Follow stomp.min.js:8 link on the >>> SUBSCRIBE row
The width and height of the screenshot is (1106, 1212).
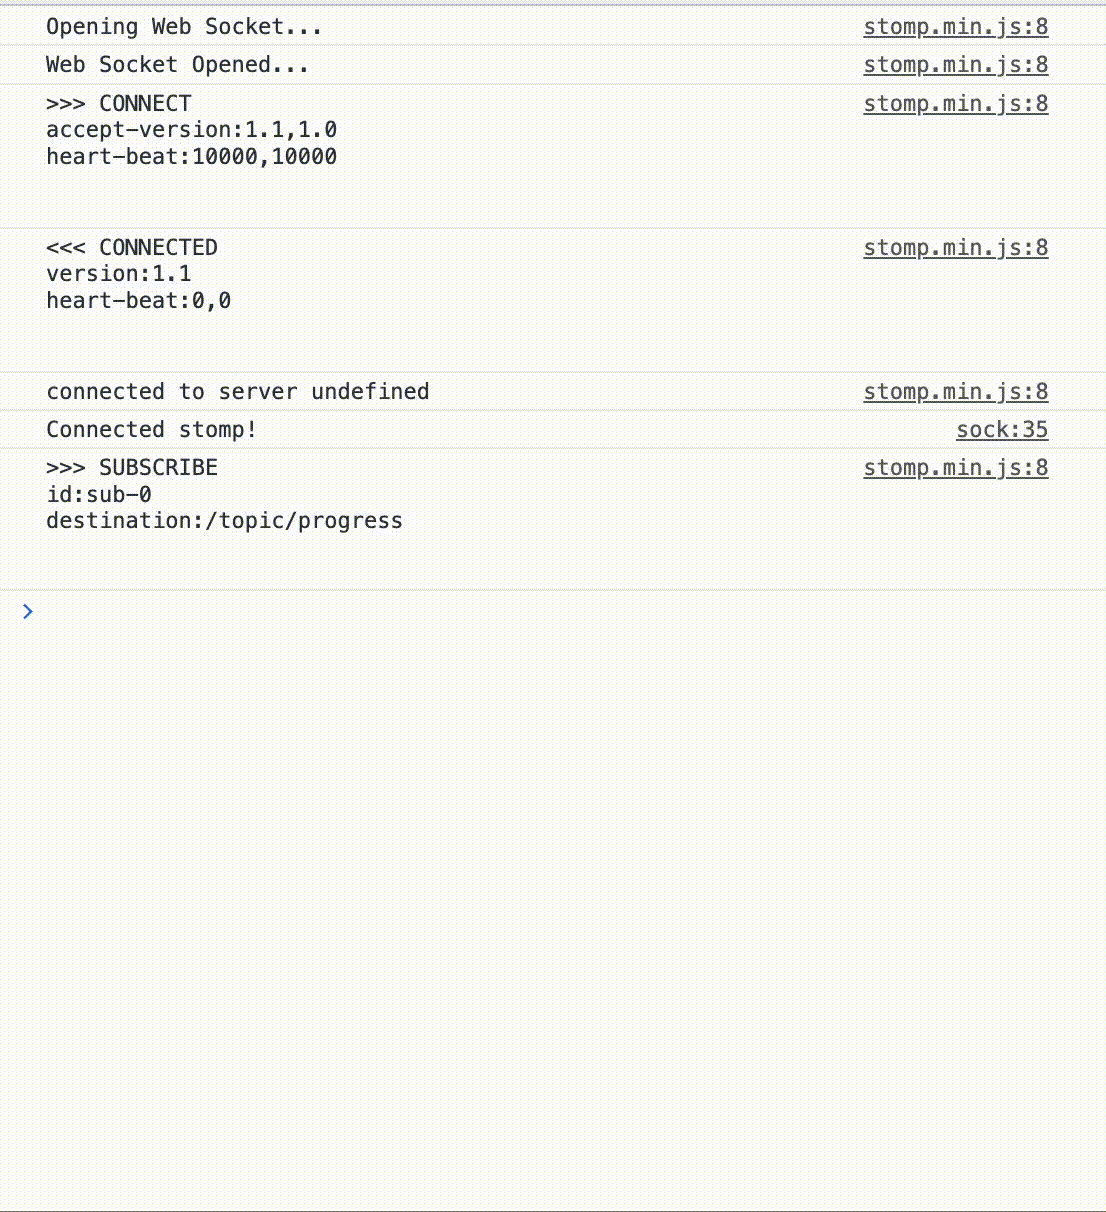pyautogui.click(x=956, y=468)
